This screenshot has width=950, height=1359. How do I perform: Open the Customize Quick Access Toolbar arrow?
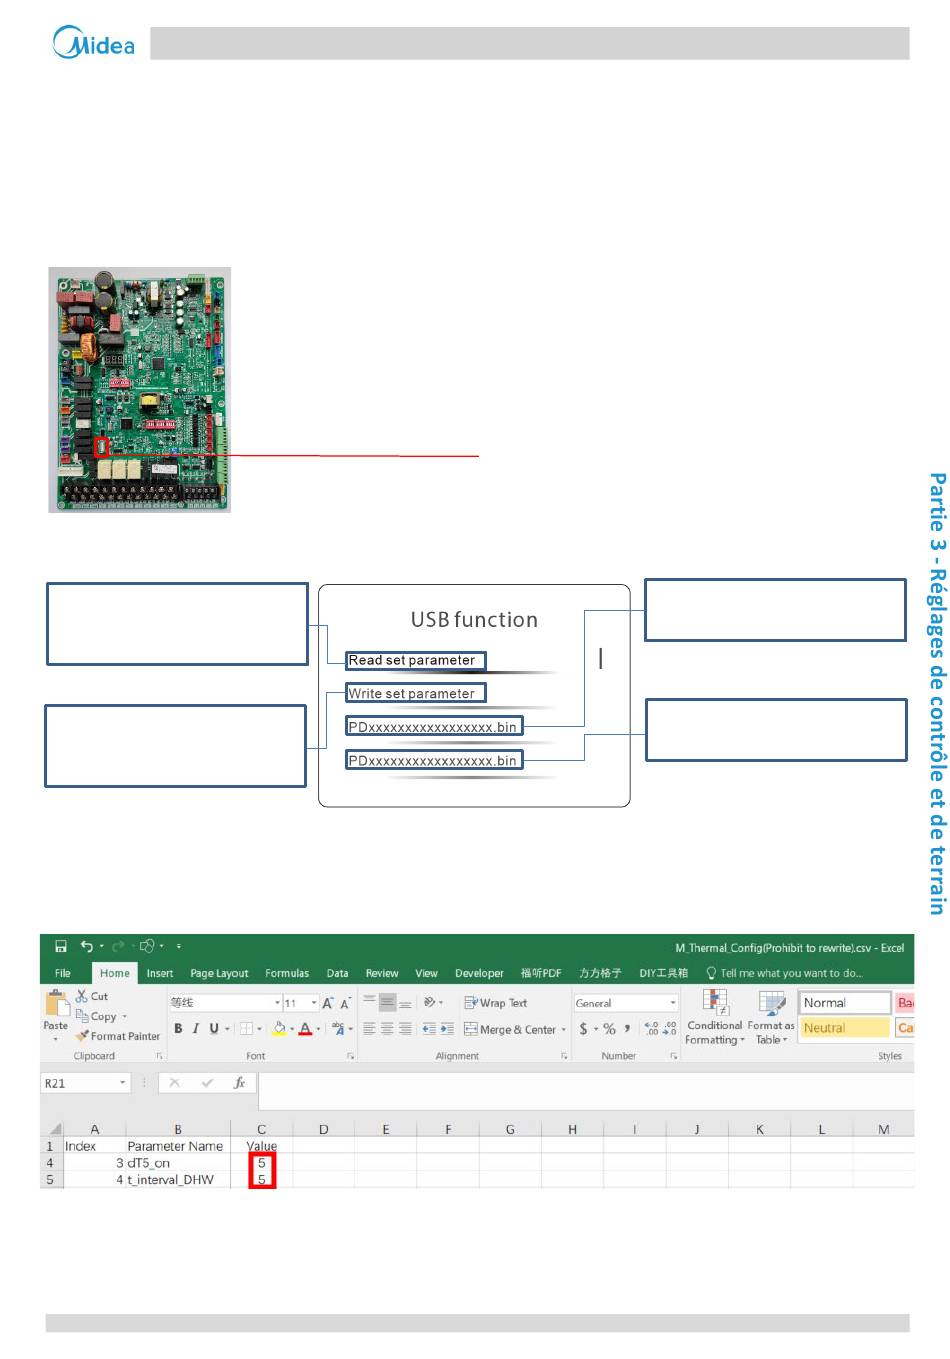[x=179, y=946]
